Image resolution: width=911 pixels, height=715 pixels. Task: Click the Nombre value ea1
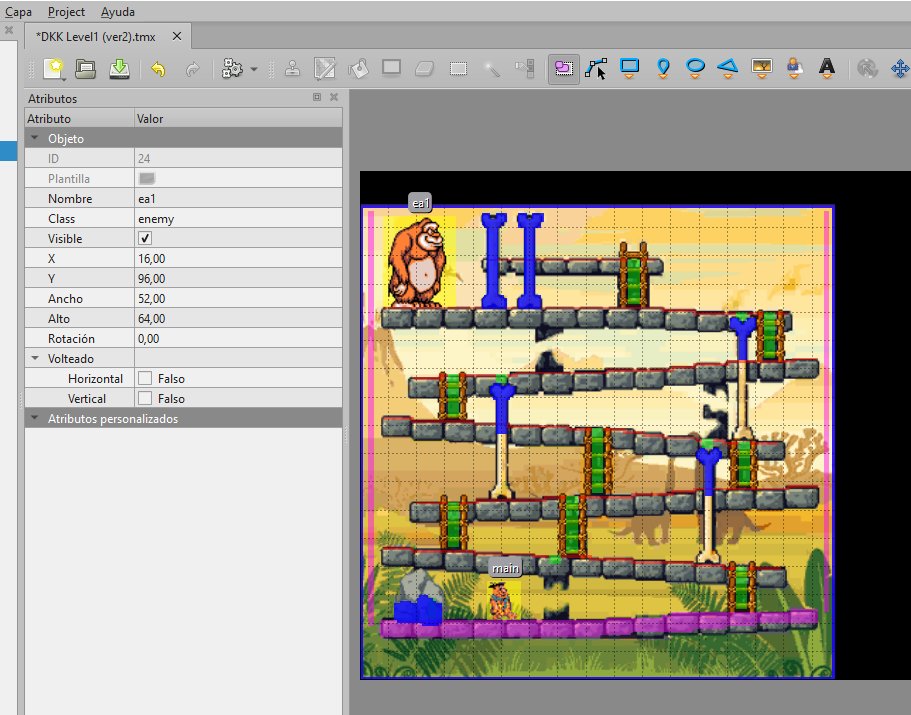[x=238, y=199]
